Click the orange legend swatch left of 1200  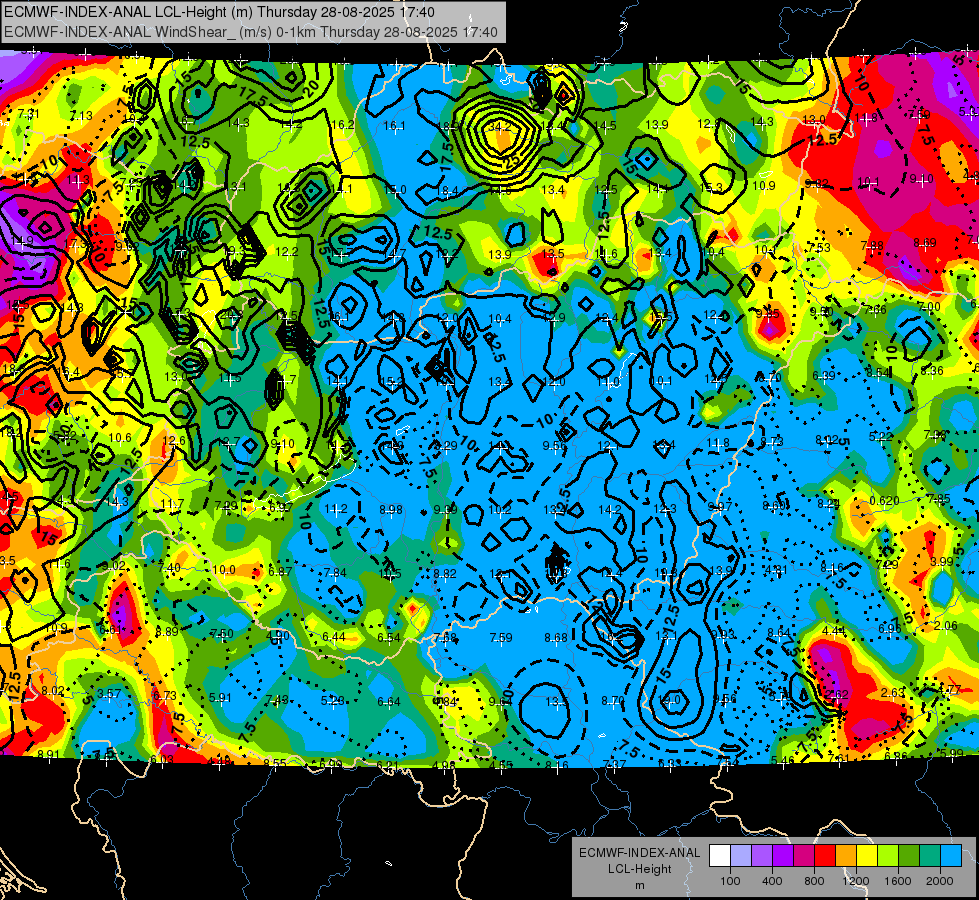(846, 856)
